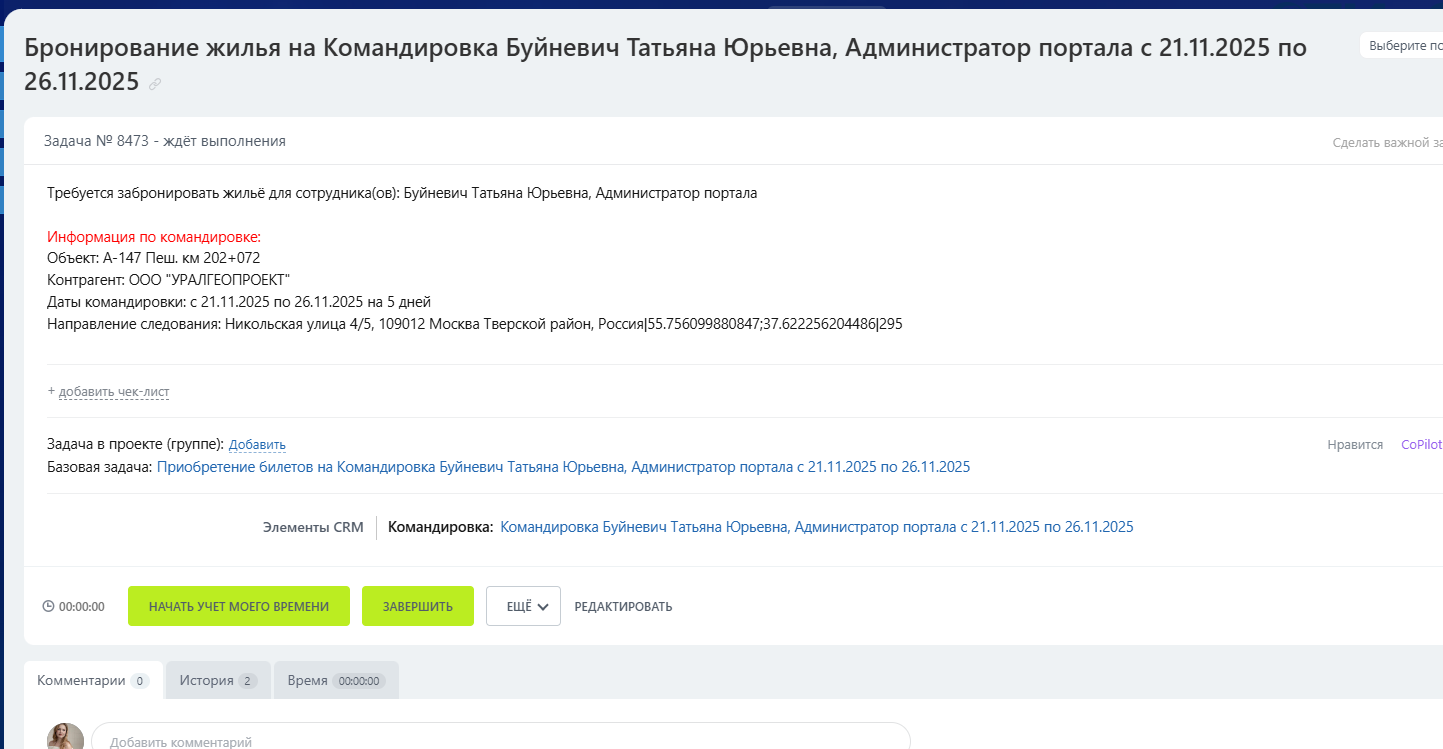Copy task link using chain icon beside title
1443x749 pixels.
[154, 84]
